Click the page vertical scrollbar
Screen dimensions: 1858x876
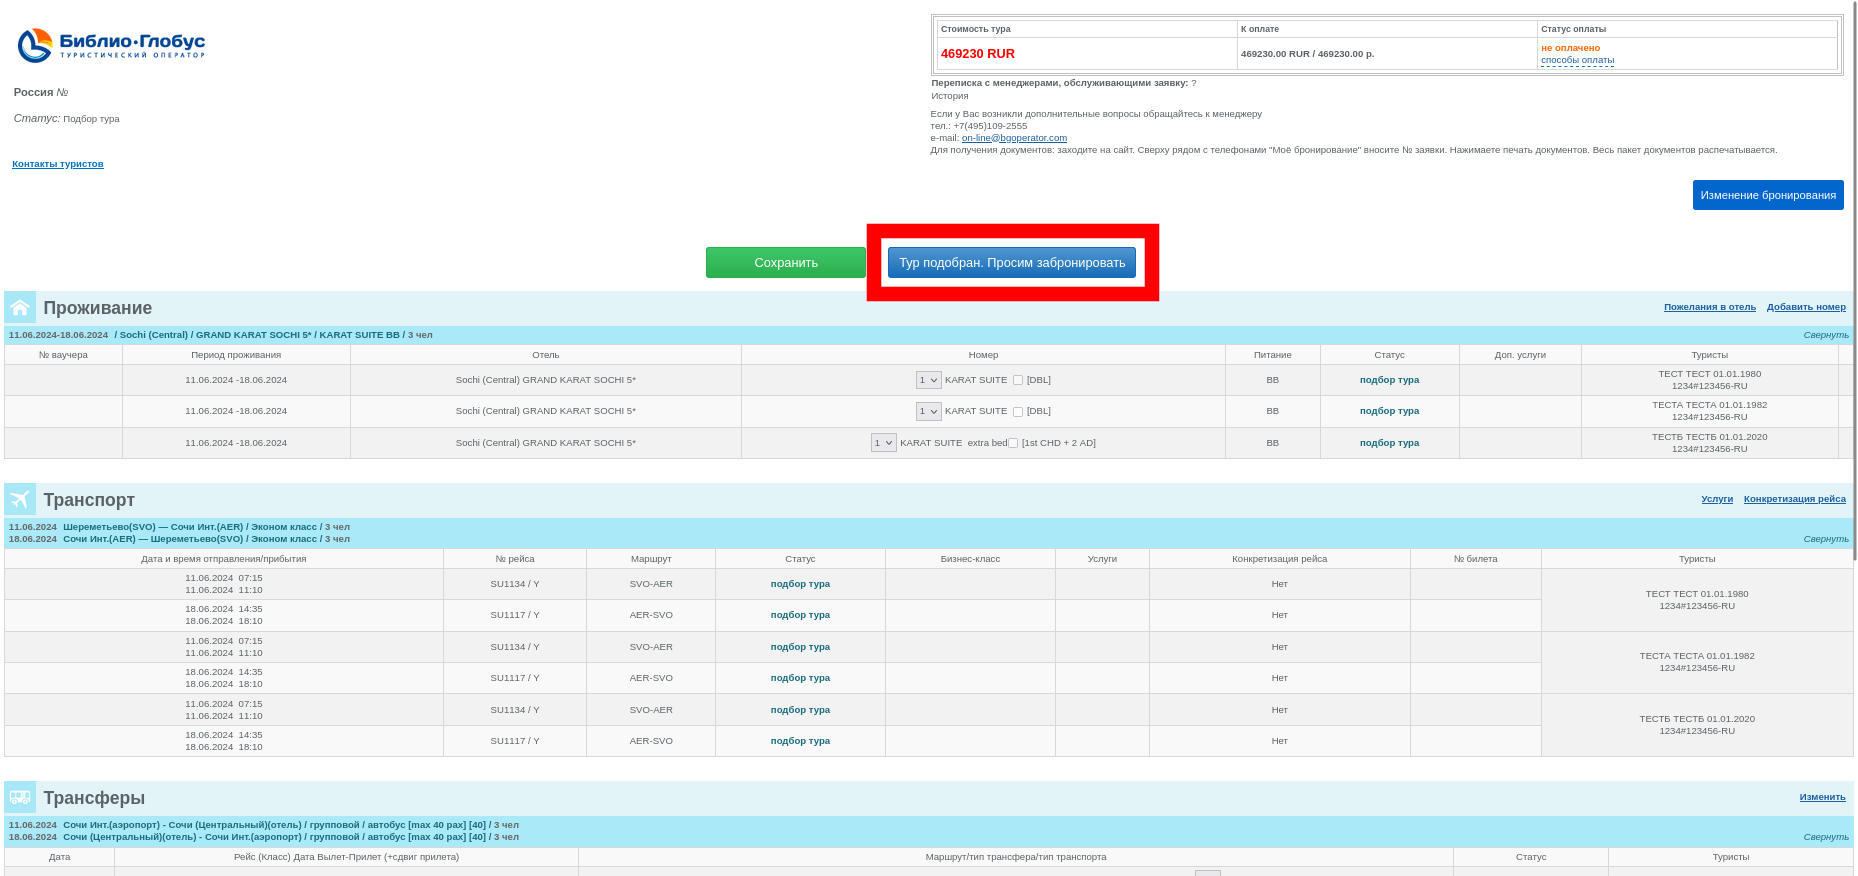point(1854,300)
